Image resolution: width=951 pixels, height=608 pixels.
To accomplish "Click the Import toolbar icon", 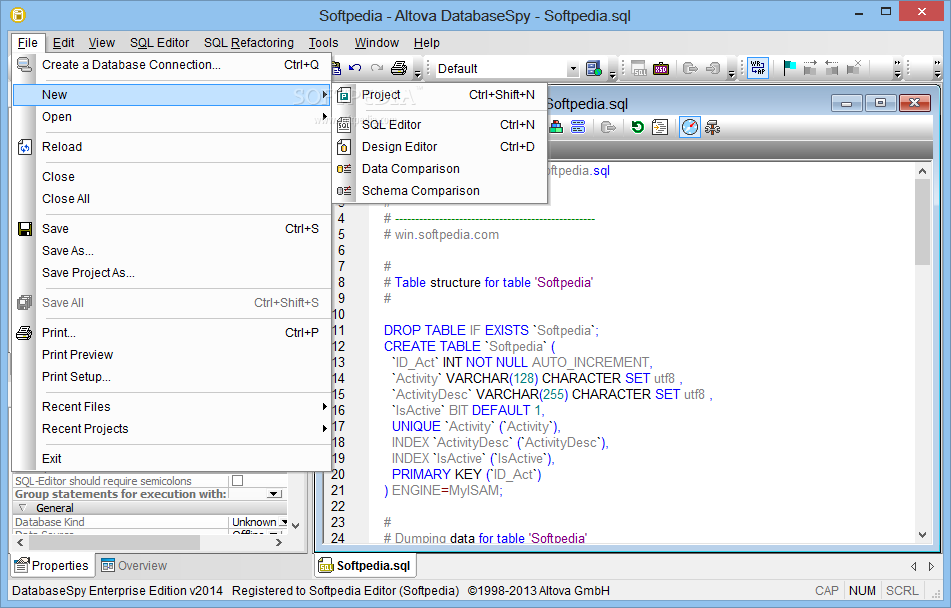I will [713, 69].
